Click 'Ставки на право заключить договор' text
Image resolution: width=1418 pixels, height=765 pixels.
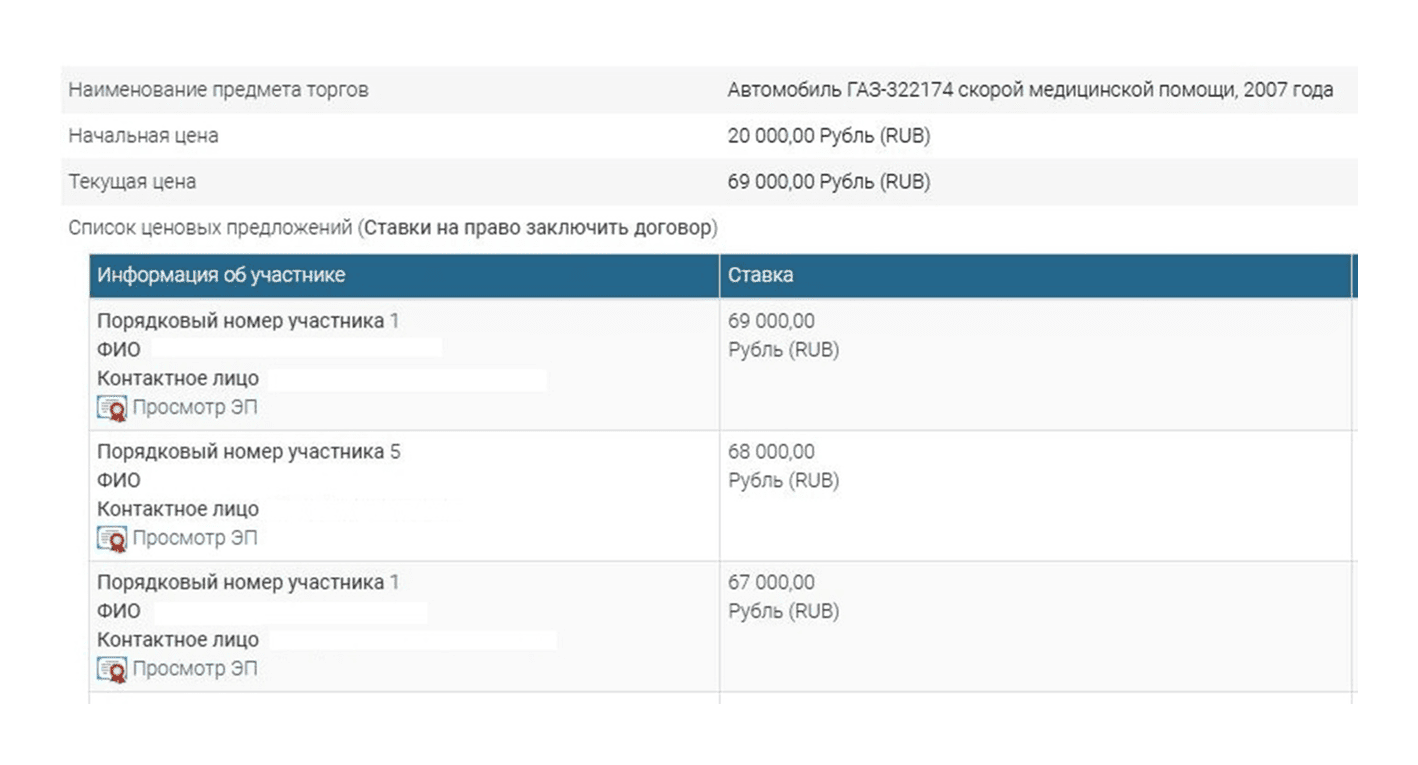[x=538, y=228]
